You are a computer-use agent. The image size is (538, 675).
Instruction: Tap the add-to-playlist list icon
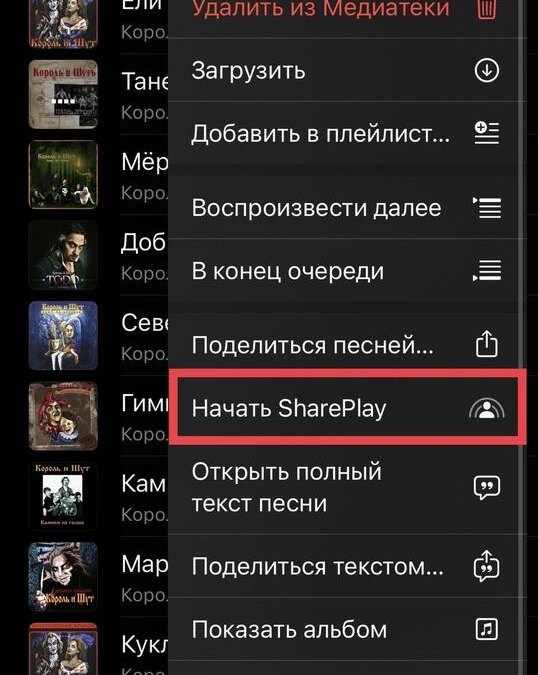point(487,133)
